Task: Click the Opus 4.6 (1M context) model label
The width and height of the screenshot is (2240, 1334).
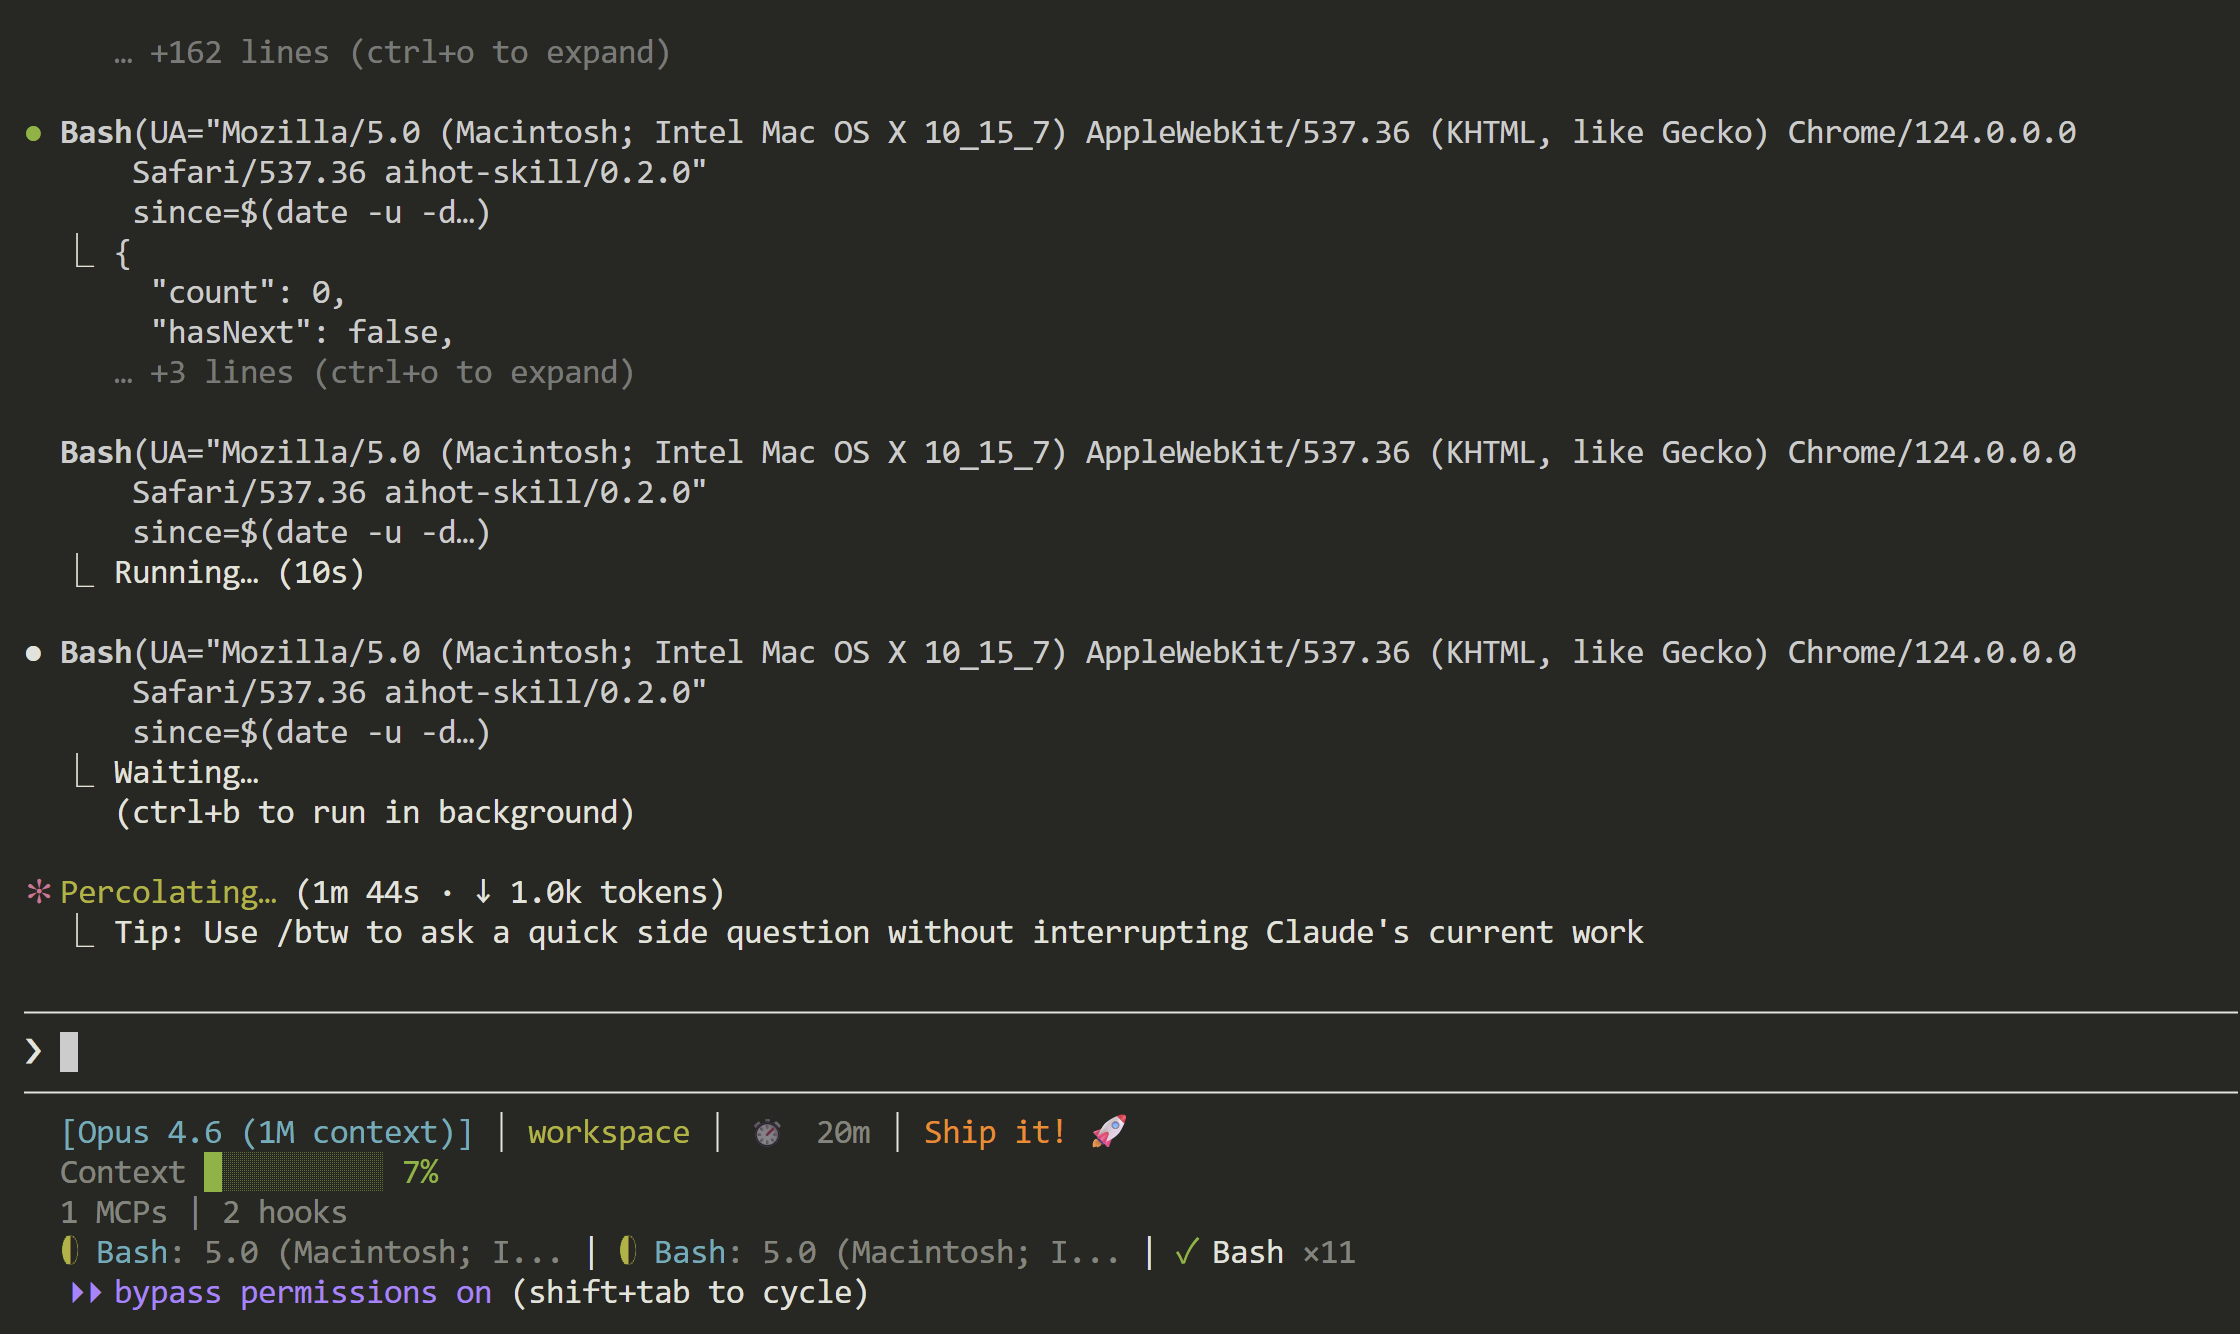Action: pyautogui.click(x=267, y=1132)
